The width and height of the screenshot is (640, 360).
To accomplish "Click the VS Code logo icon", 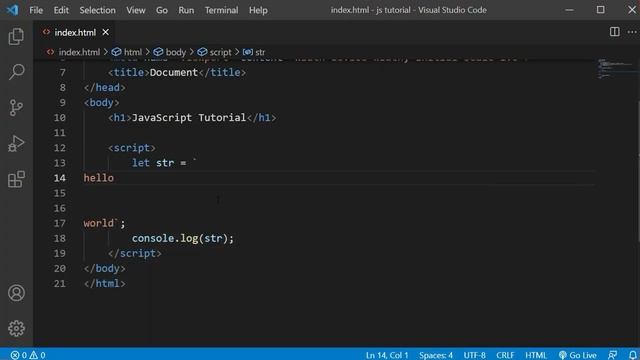I will tap(12, 10).
